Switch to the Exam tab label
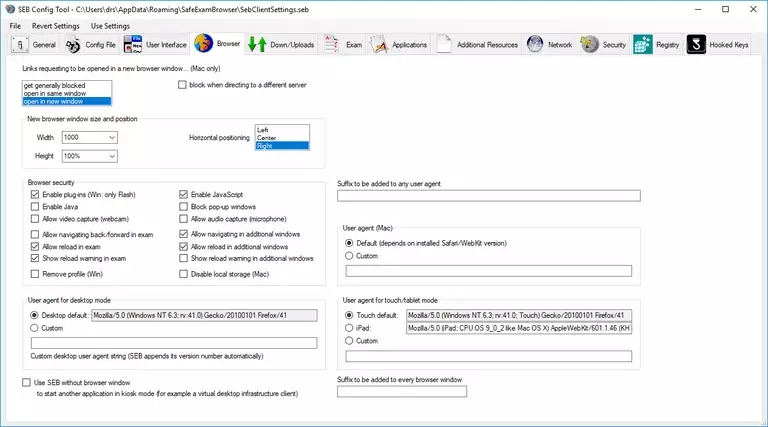This screenshot has width=768, height=427. 354,45
